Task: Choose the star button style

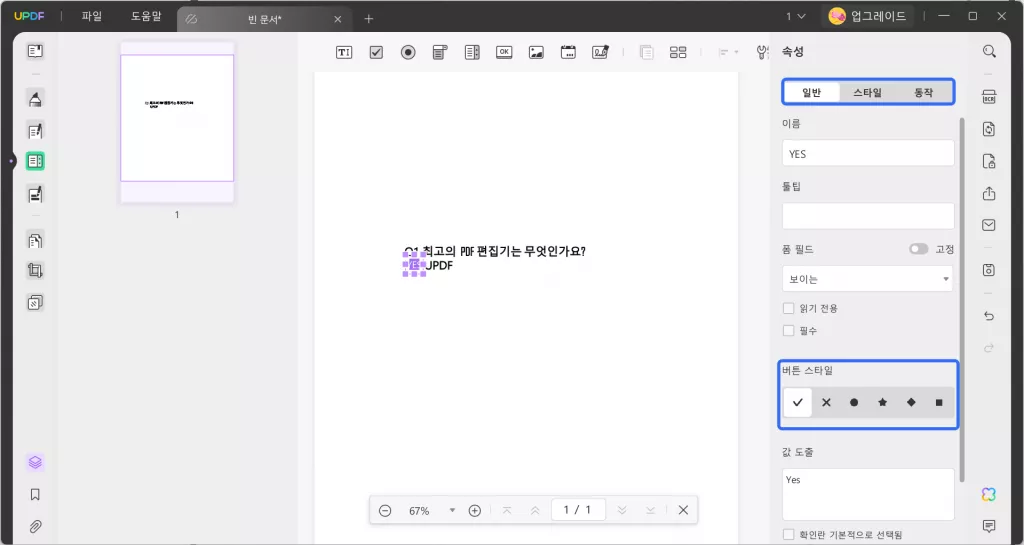Action: [x=883, y=403]
